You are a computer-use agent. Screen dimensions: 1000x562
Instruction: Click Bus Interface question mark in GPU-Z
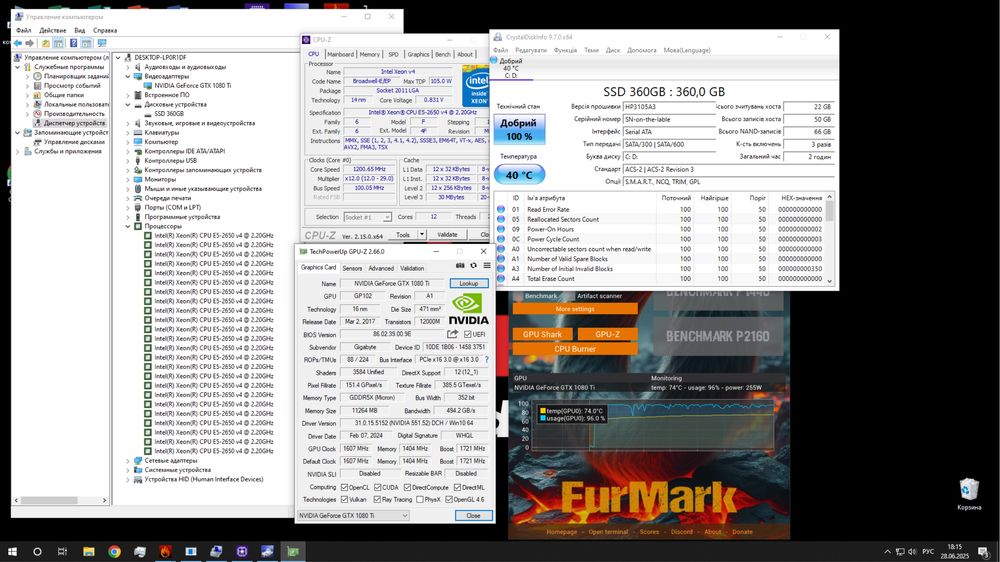(487, 360)
